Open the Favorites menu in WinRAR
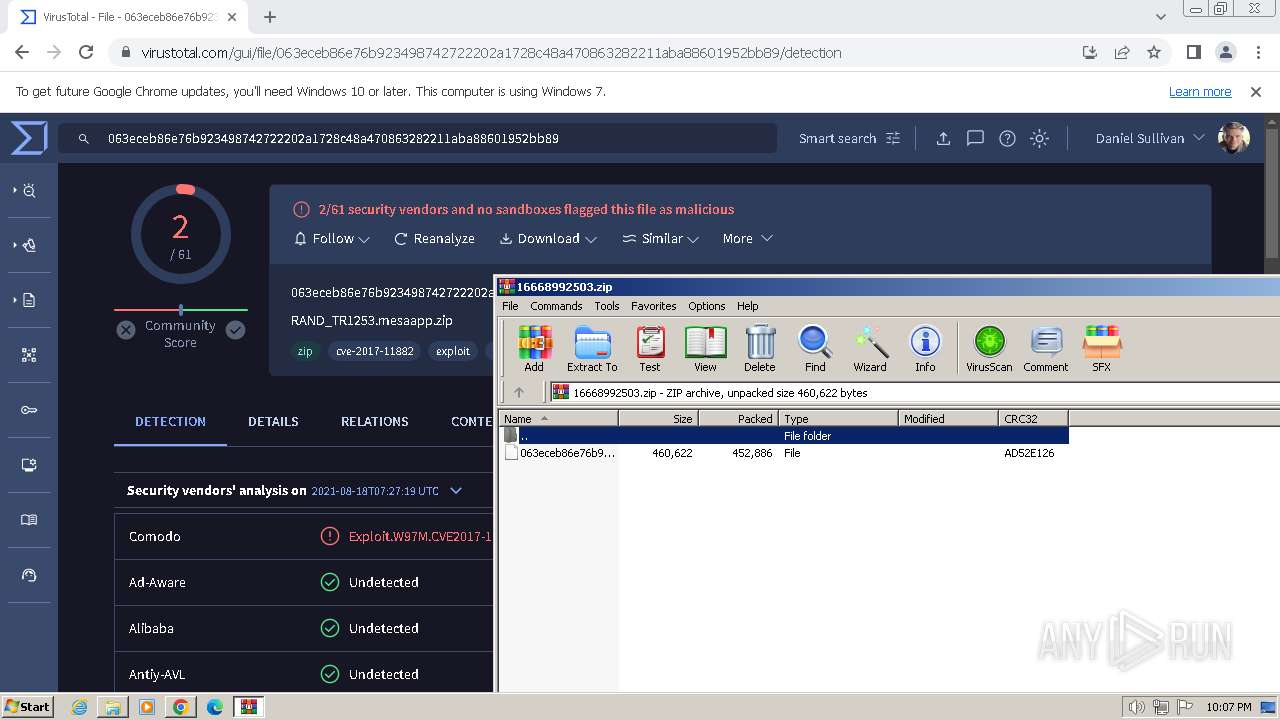This screenshot has height=720, width=1280. pos(653,306)
